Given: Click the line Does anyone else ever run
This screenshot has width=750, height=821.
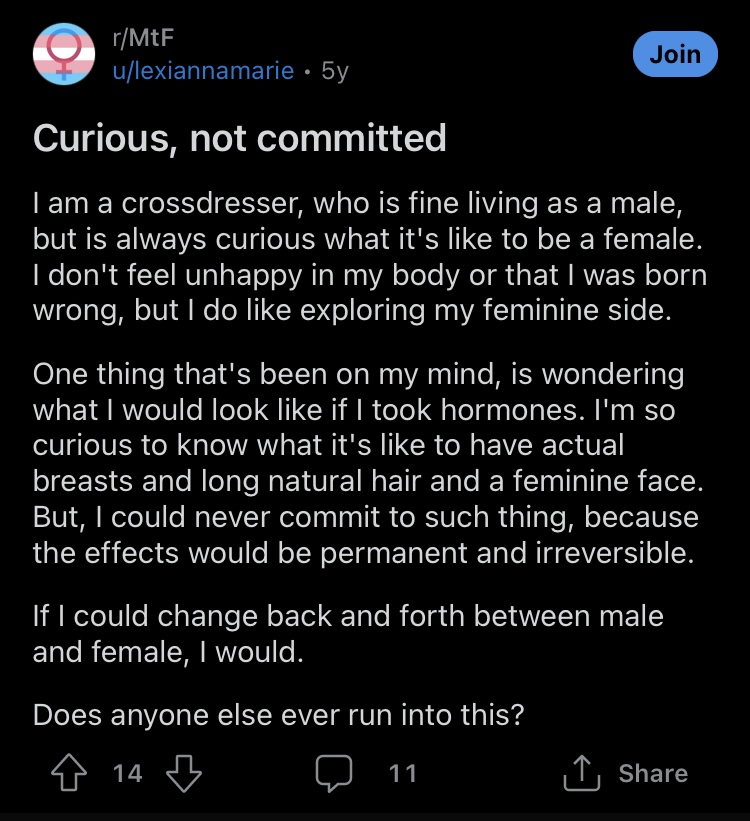Looking at the screenshot, I should 278,715.
